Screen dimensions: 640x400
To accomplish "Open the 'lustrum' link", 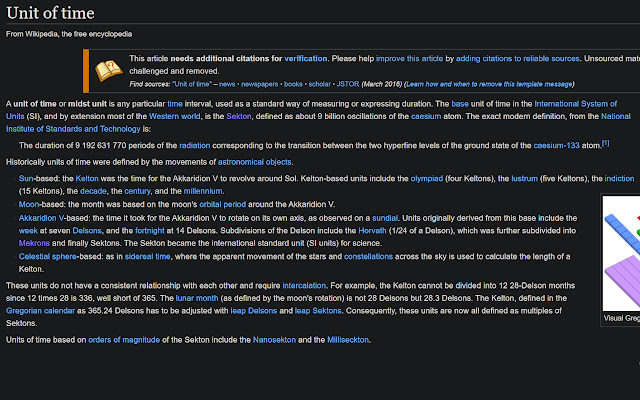I will [x=524, y=178].
